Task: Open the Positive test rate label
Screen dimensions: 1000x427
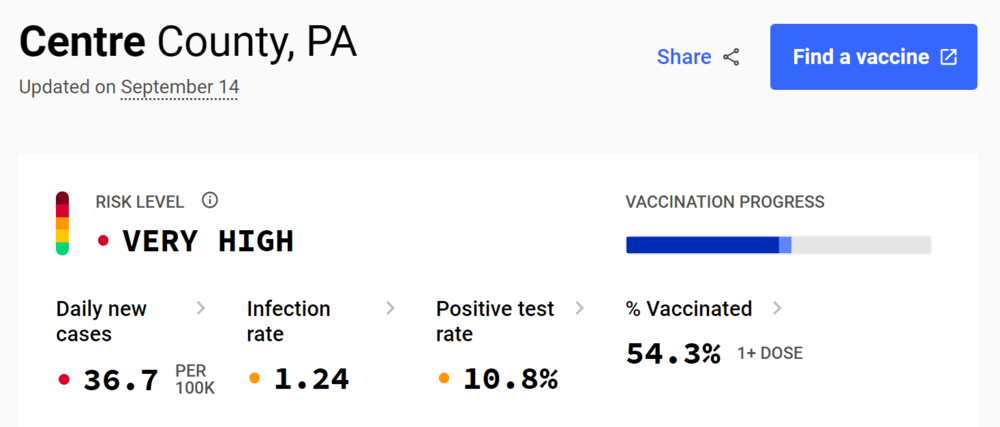Action: (x=495, y=321)
